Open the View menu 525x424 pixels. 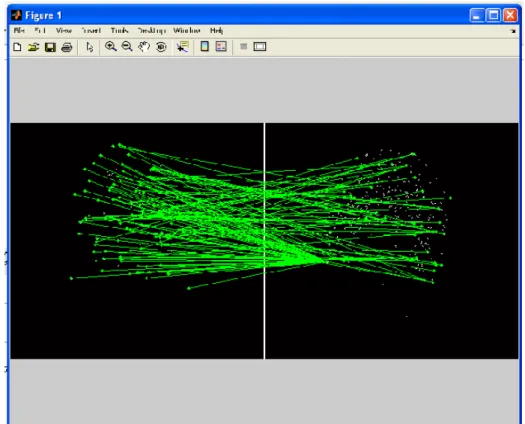(64, 30)
